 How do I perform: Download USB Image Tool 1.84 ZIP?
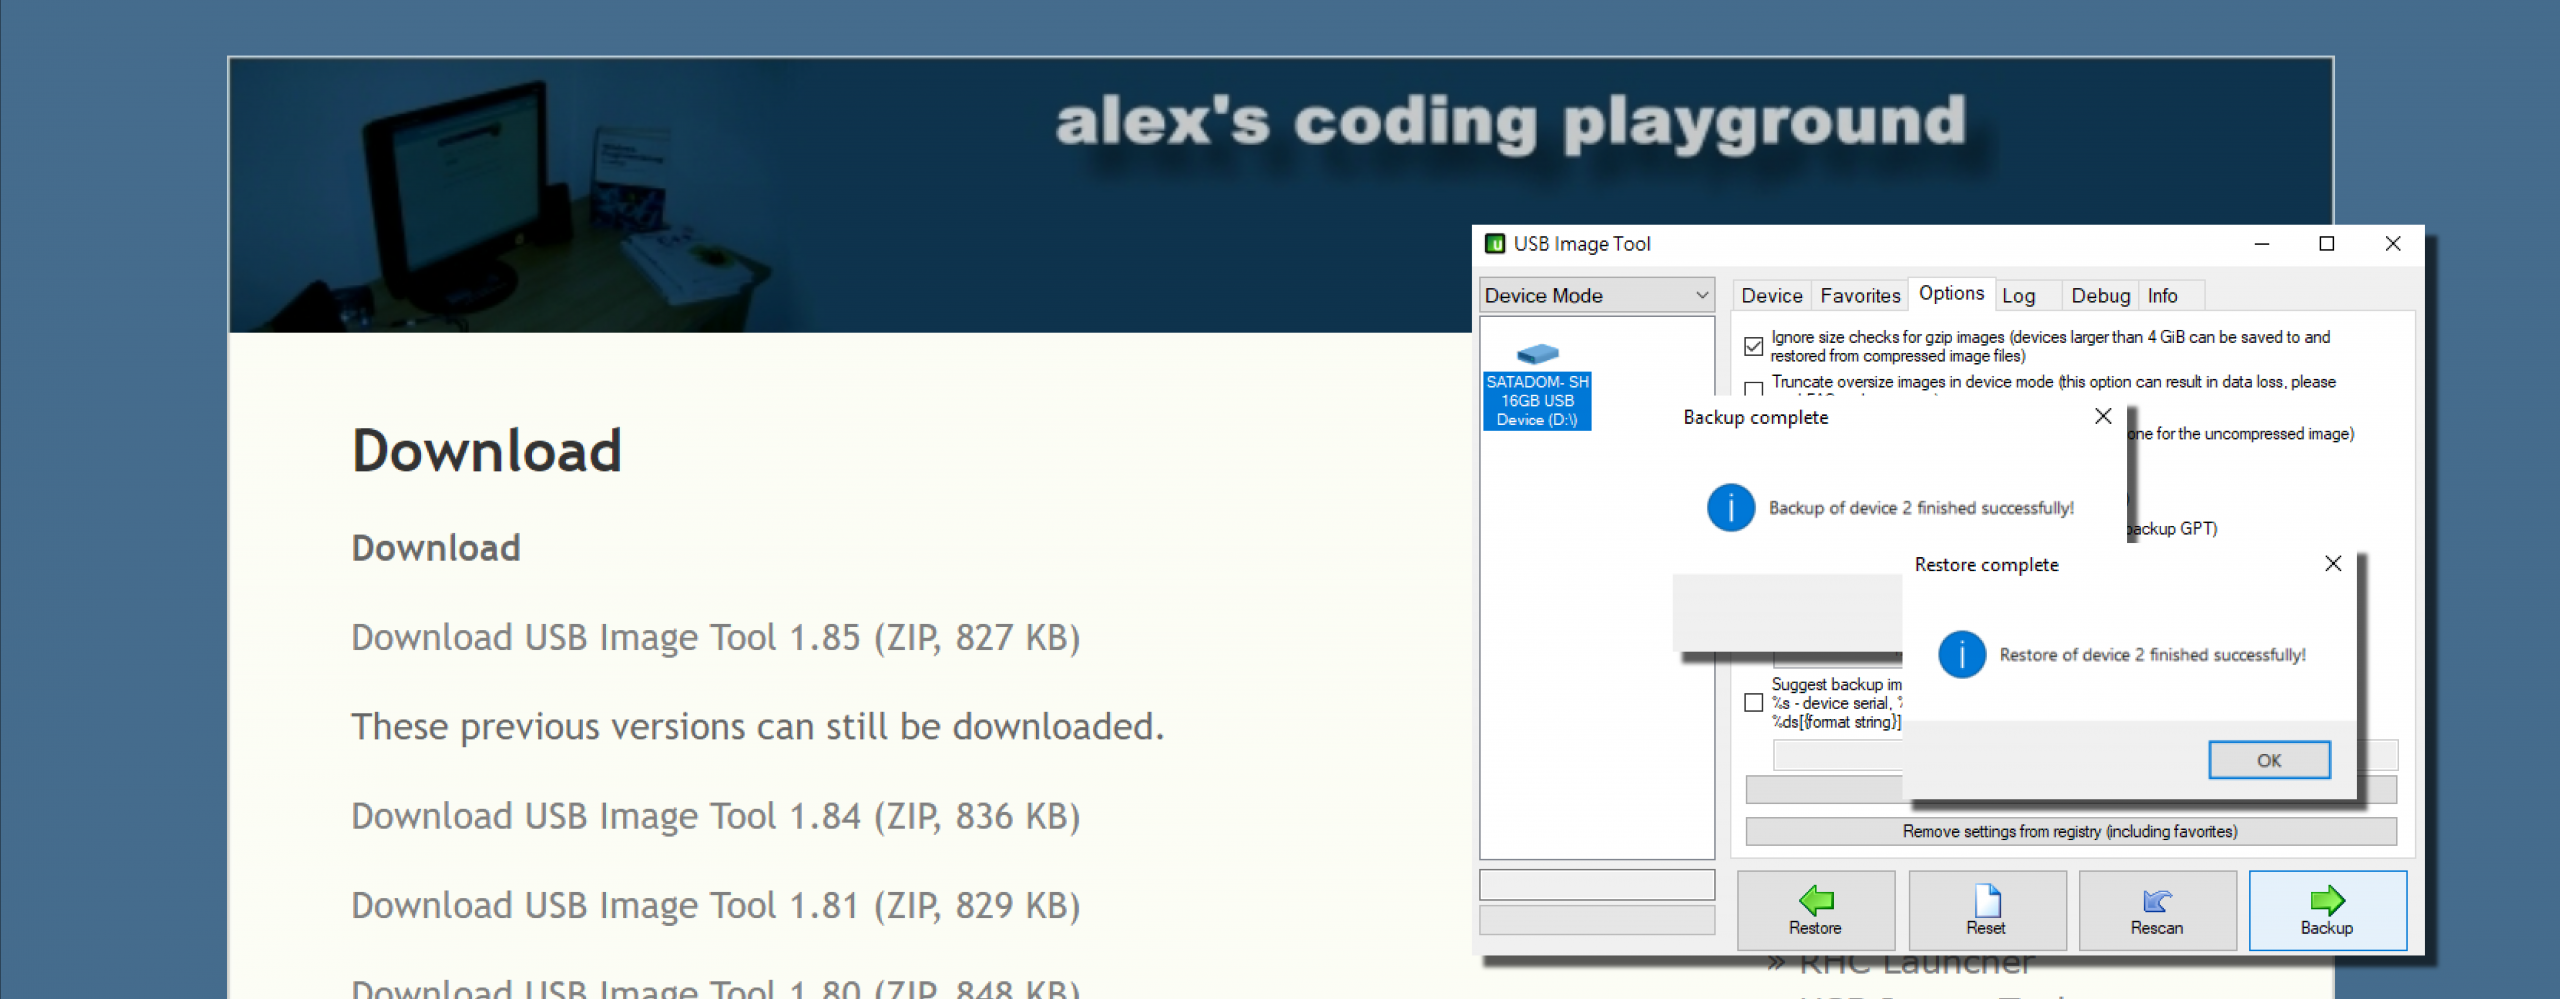tap(715, 817)
